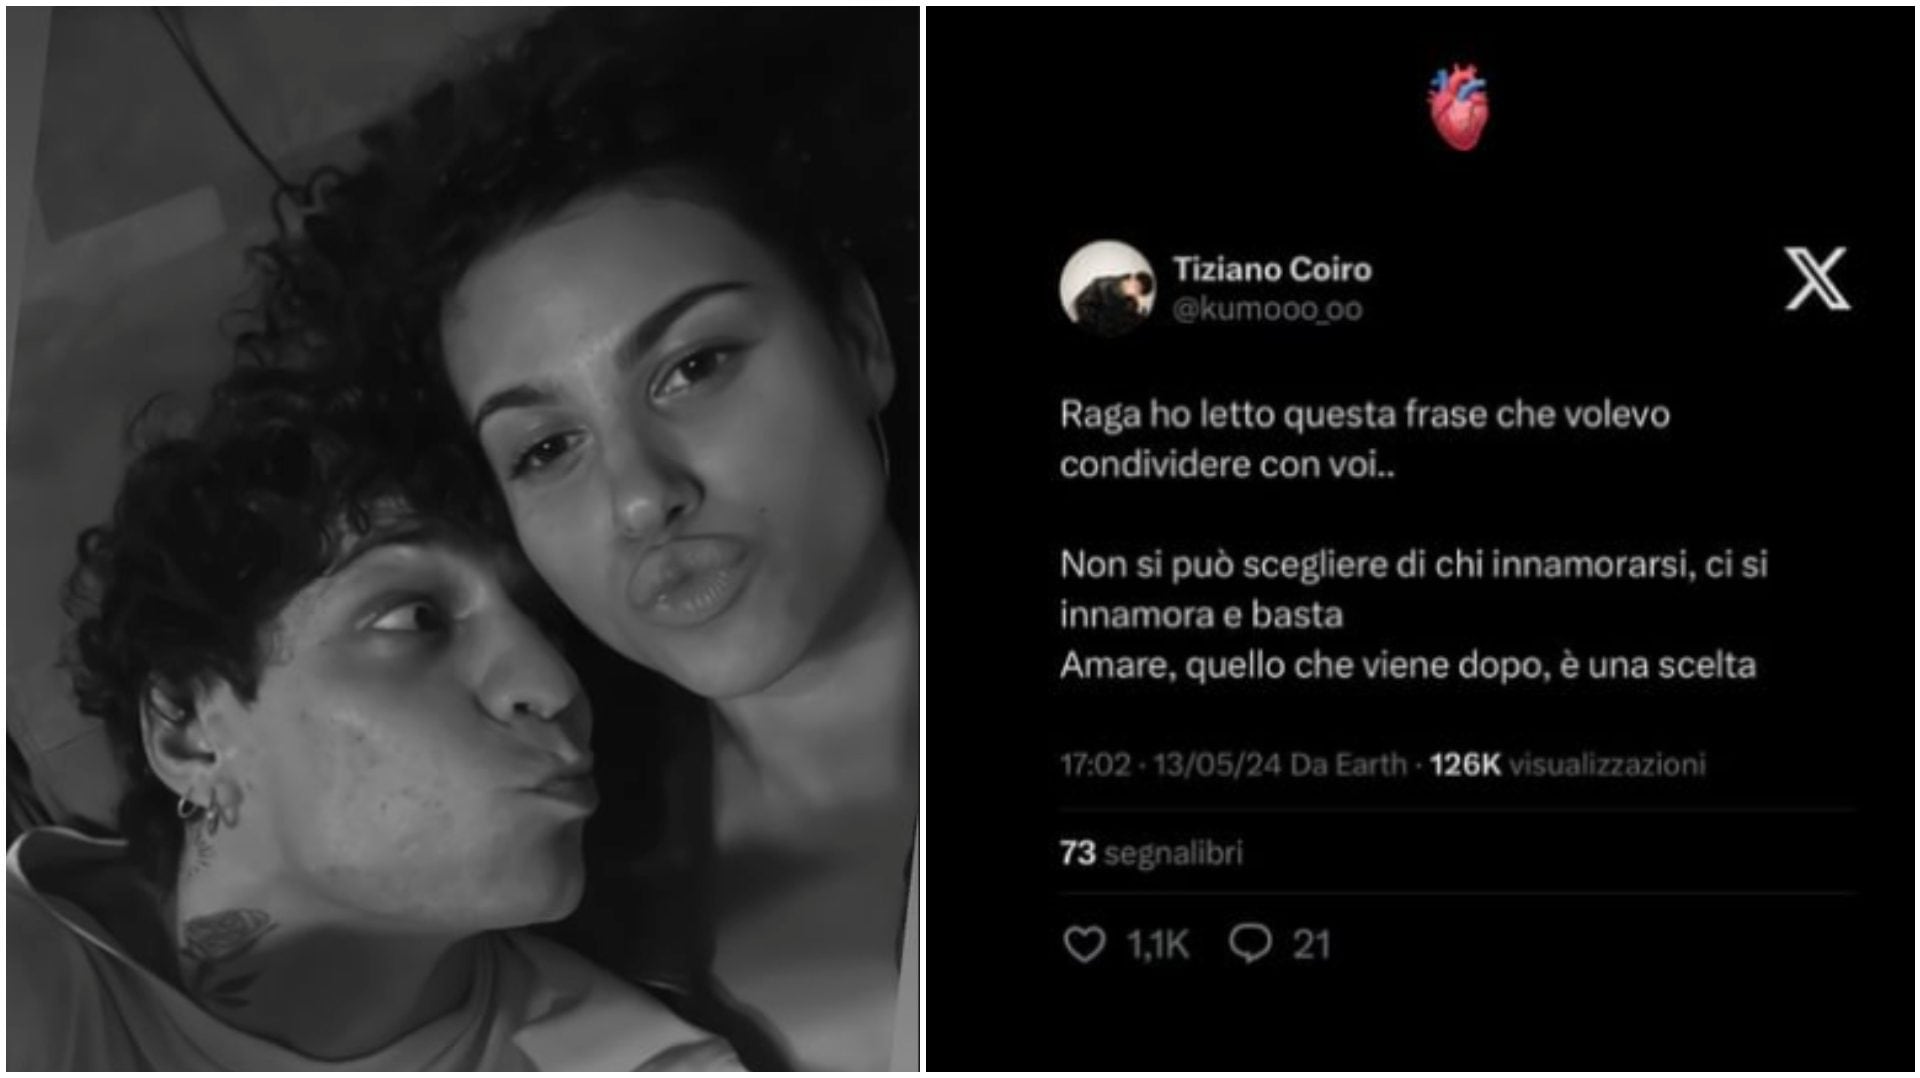Open the @kumooo_oo handle profile

pyautogui.click(x=1267, y=310)
